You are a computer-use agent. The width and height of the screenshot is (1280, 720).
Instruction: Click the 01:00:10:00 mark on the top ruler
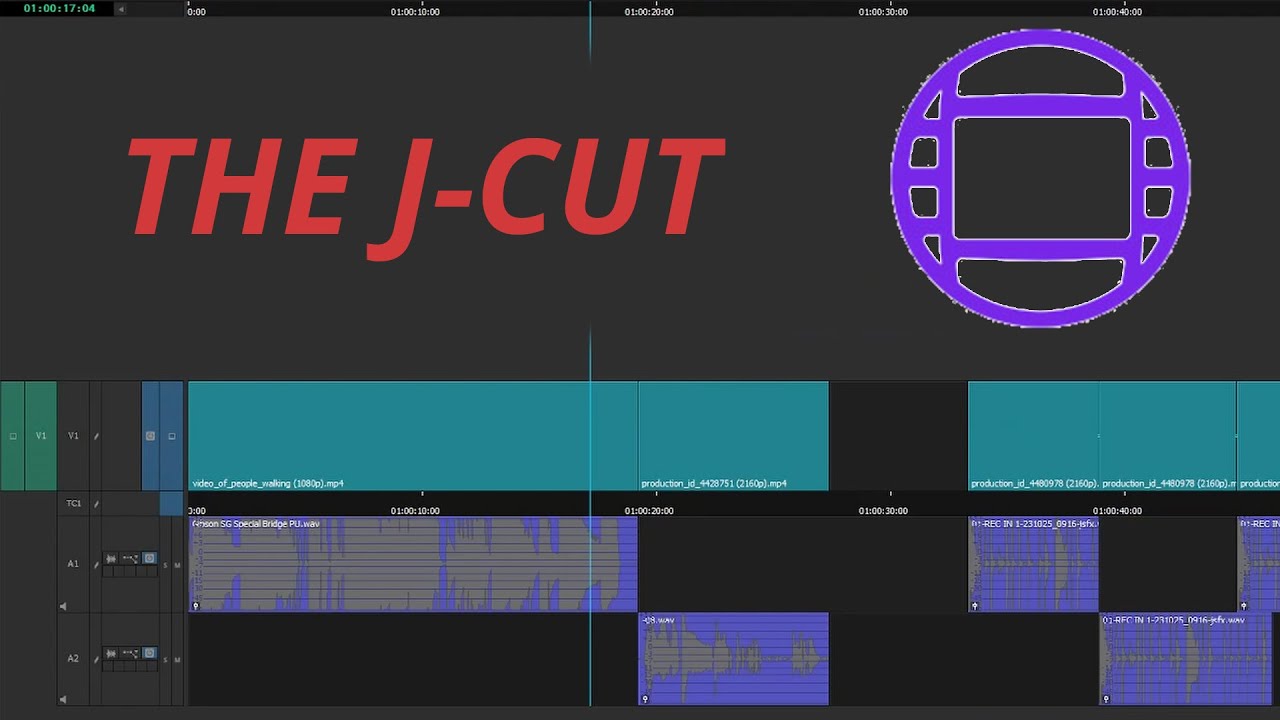[415, 12]
